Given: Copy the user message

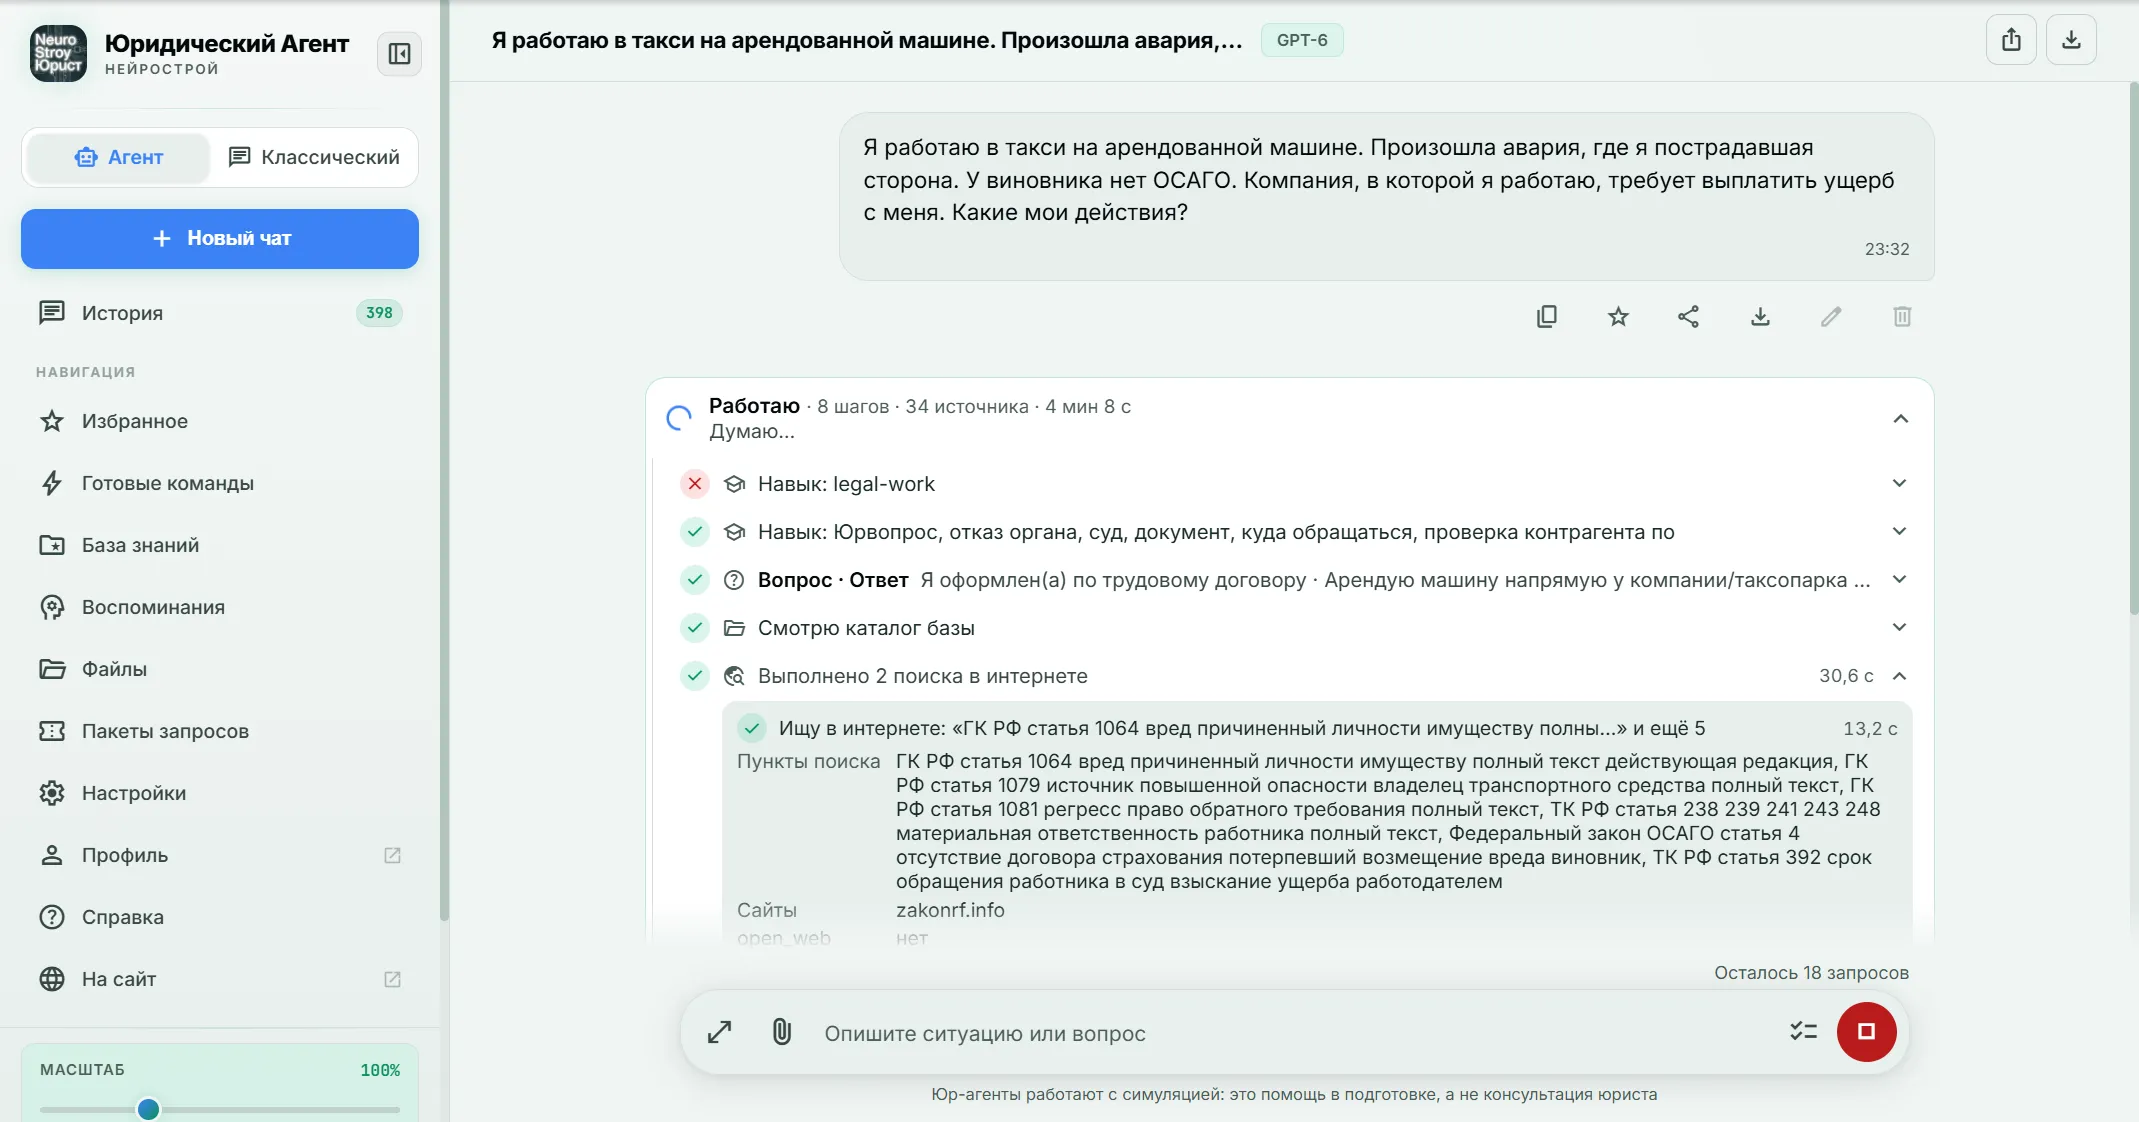Looking at the screenshot, I should 1547,317.
